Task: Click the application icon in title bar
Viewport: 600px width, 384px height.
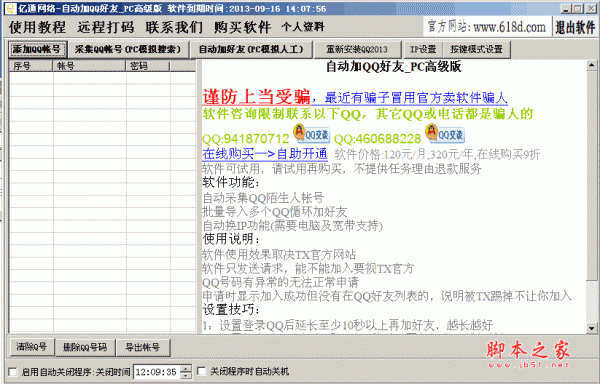Action: click(x=10, y=8)
